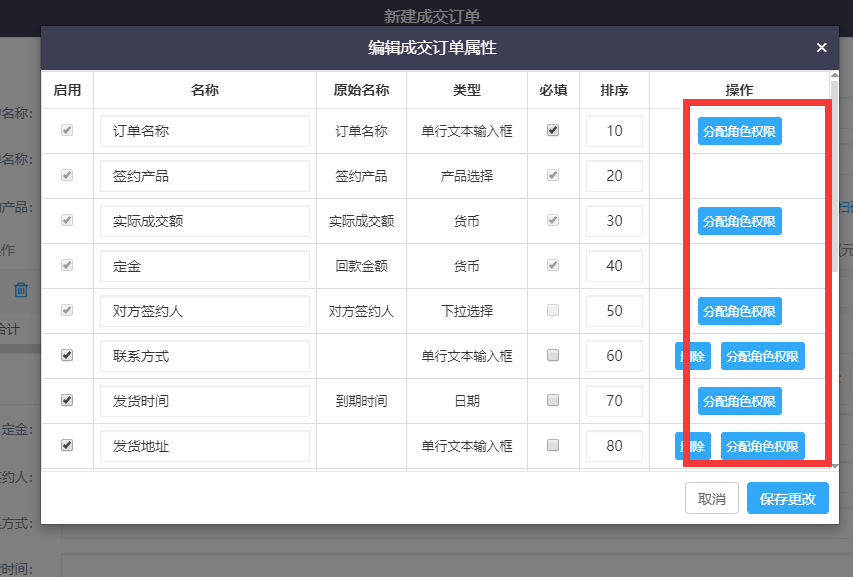Viewport: 853px width, 577px height.
Task: Click the 新建成交订单 title behind dialog
Action: point(432,16)
